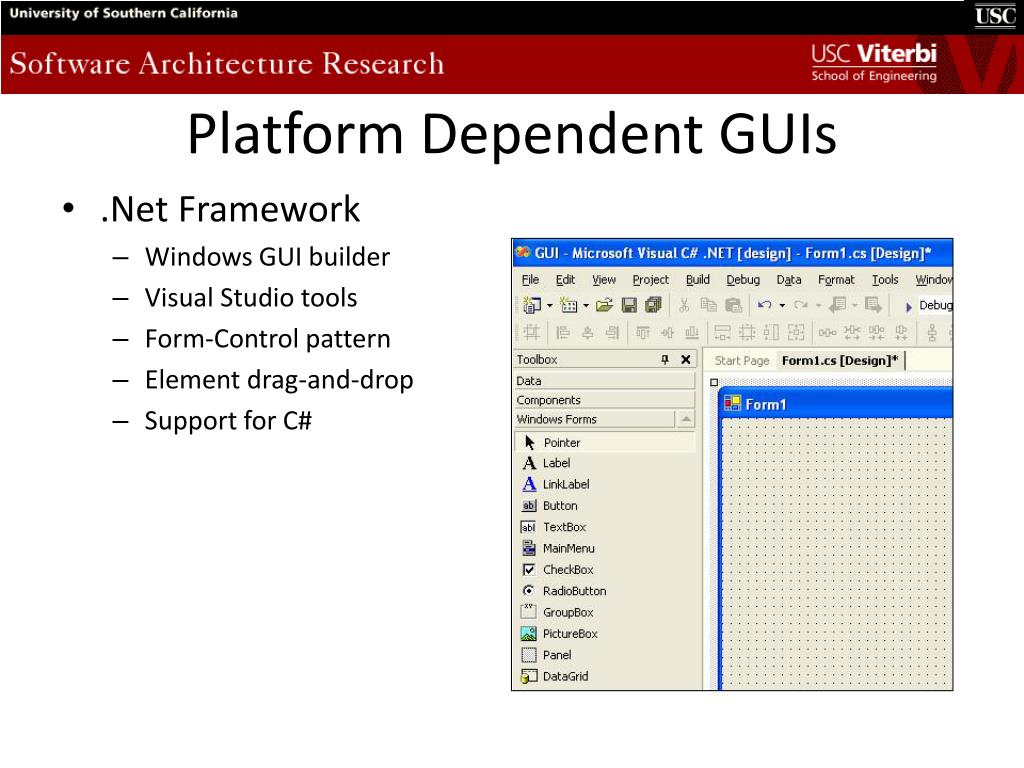Image resolution: width=1024 pixels, height=768 pixels.
Task: Switch to Form1.cs [Design] tab
Action: coord(840,360)
